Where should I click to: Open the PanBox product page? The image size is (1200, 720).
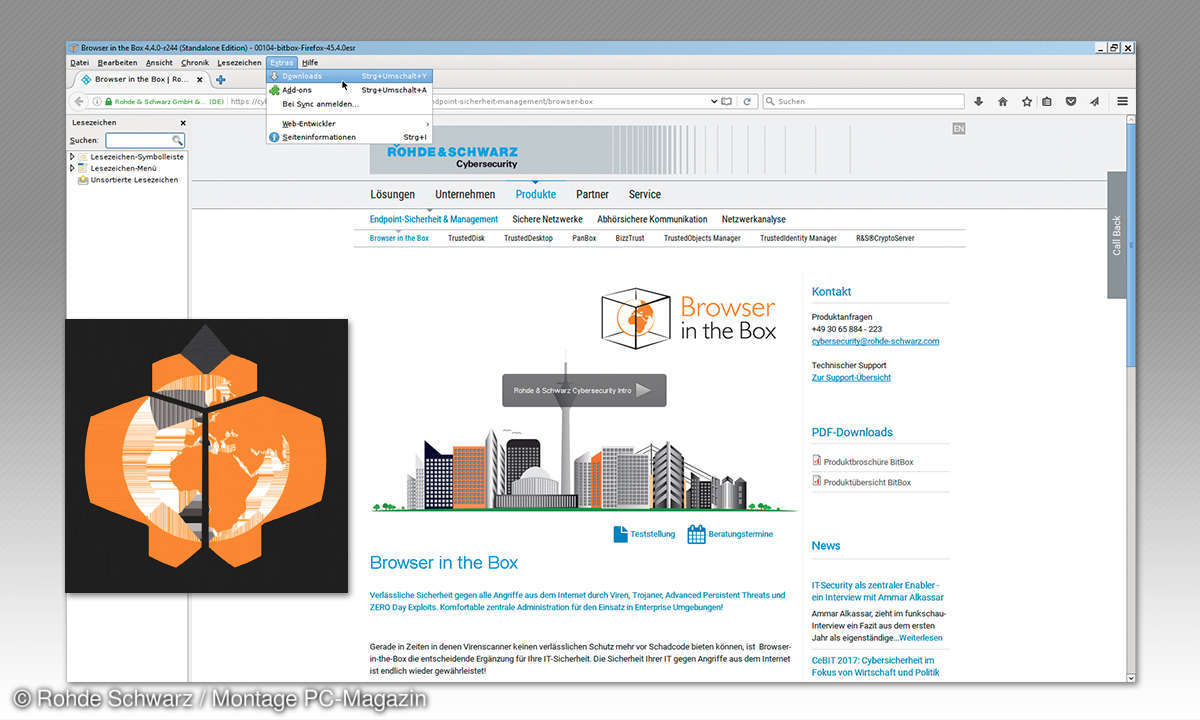tap(584, 238)
